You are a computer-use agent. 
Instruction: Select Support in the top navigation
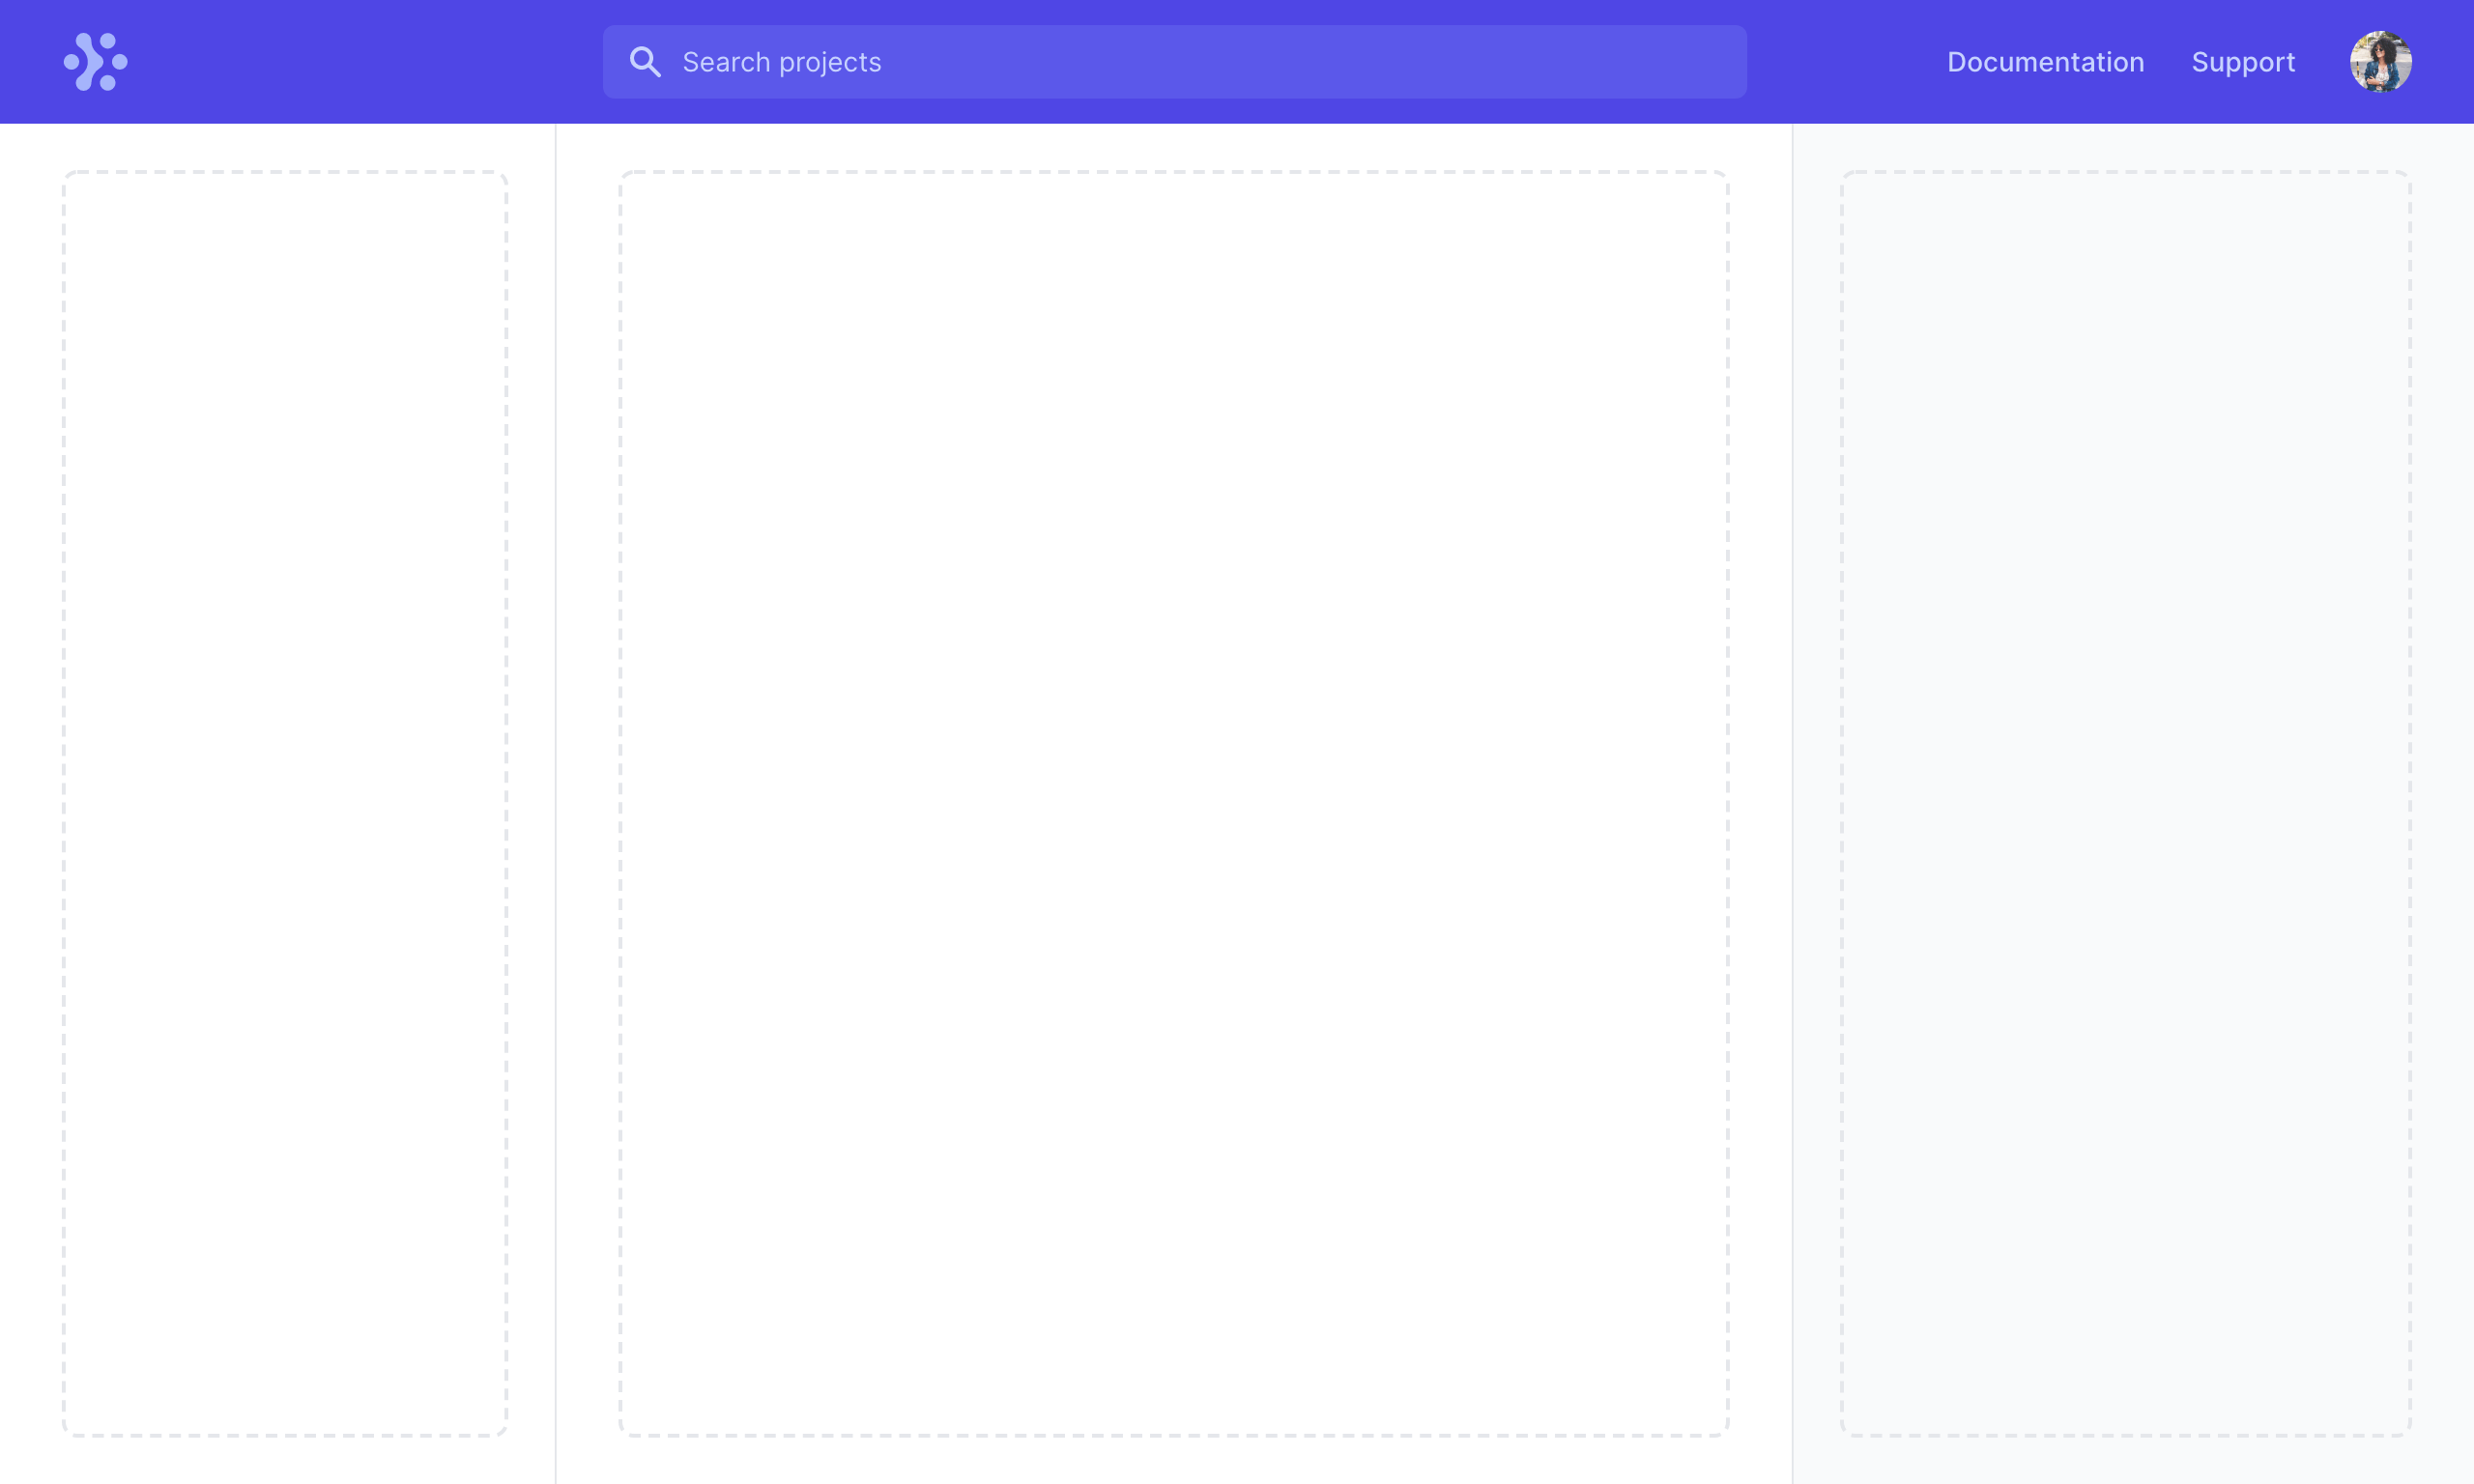(2243, 62)
